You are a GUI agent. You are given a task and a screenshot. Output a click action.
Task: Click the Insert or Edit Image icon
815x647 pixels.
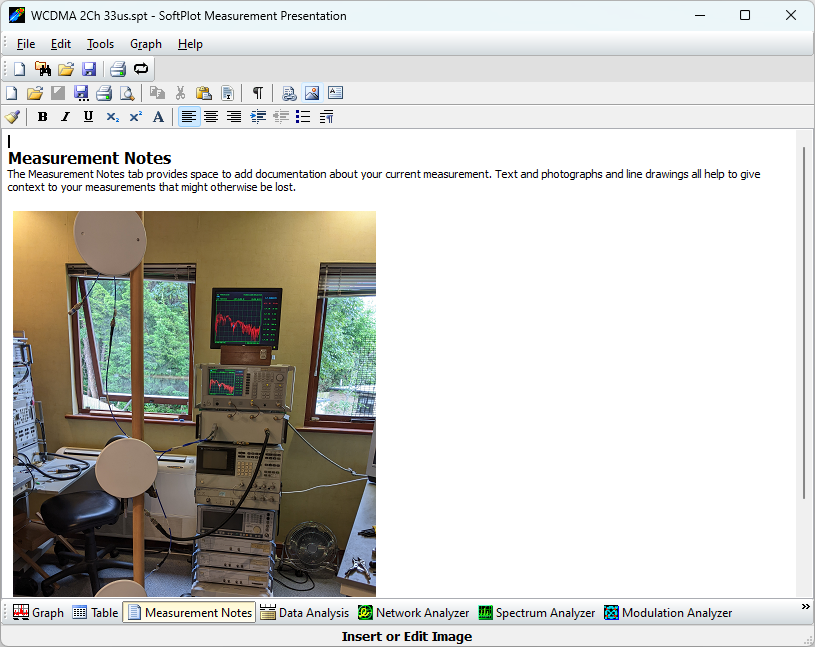tap(312, 93)
